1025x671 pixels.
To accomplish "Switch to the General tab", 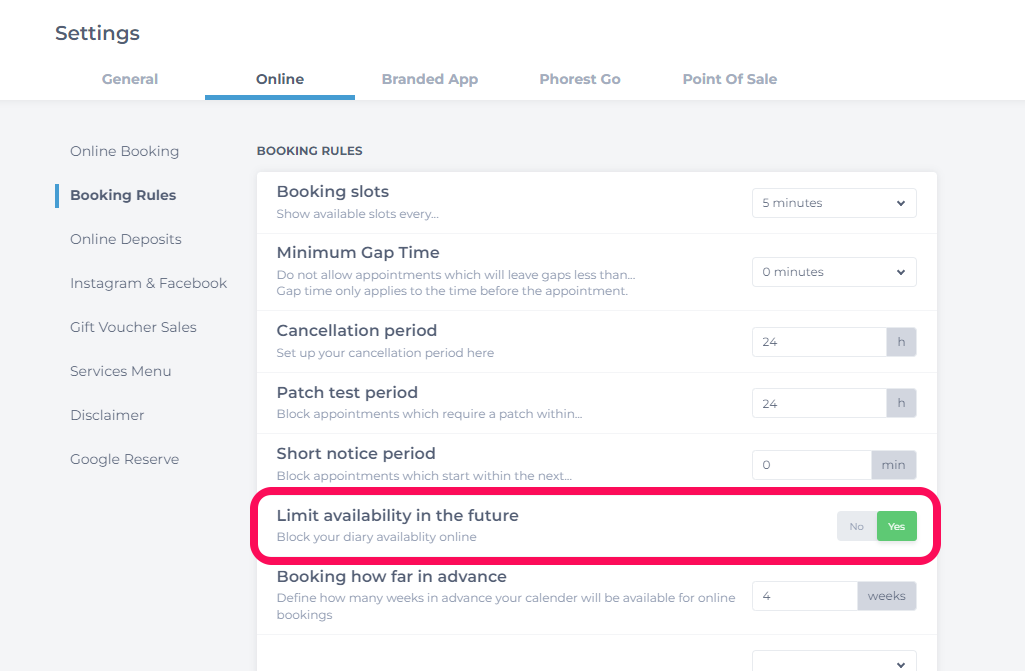I will (x=129, y=79).
